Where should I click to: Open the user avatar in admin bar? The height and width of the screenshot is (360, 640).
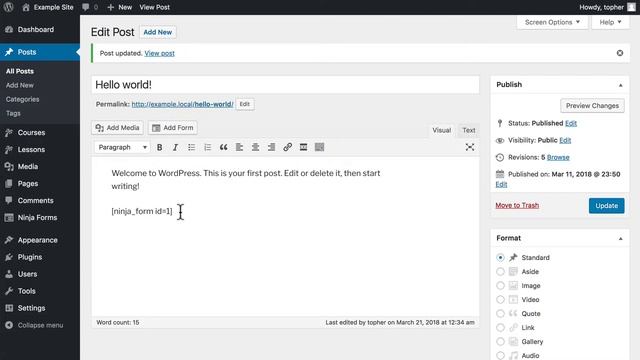tap(631, 7)
